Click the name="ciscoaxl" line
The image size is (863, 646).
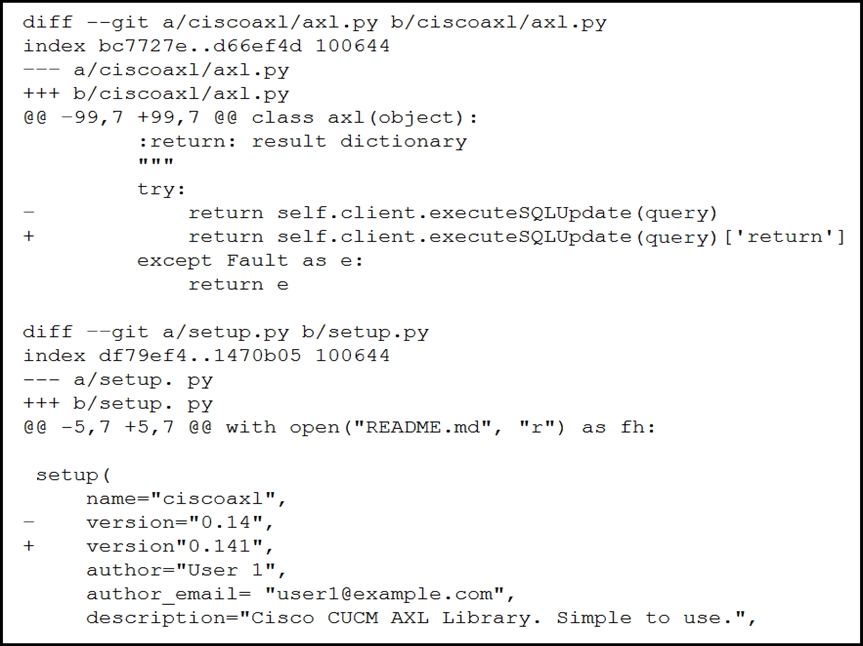pyautogui.click(x=187, y=499)
